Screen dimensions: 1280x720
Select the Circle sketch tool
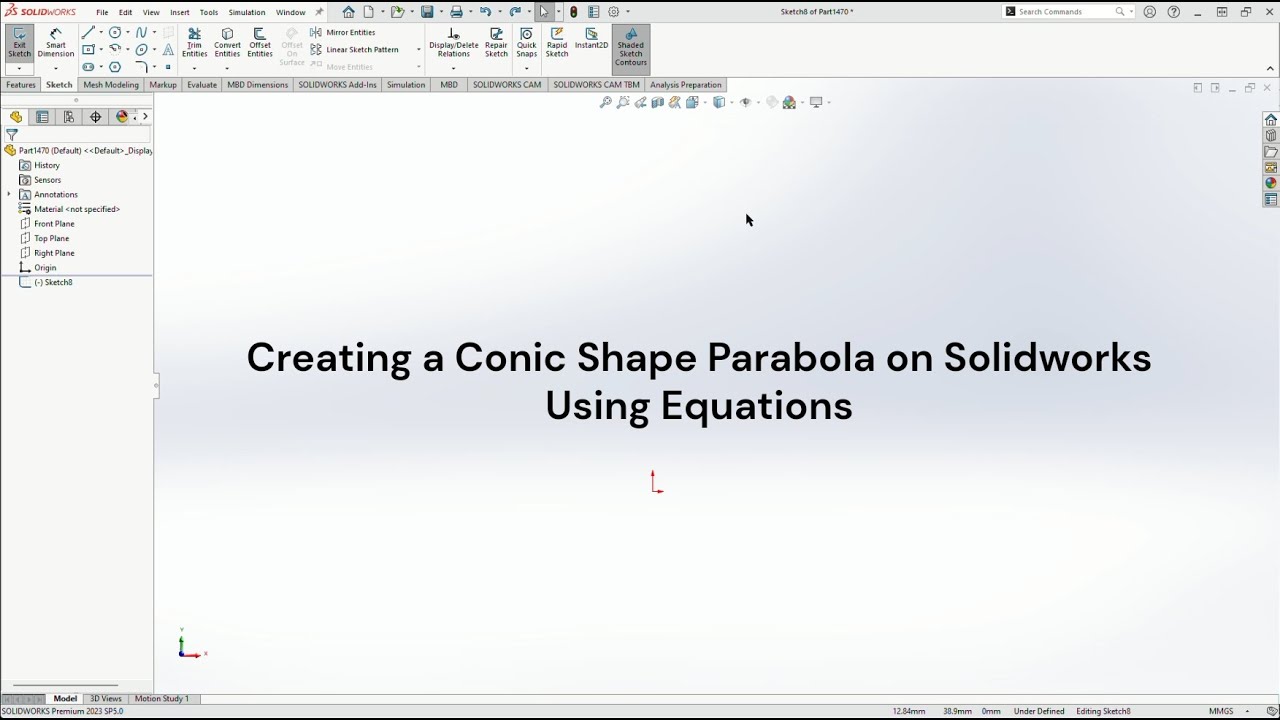(114, 33)
